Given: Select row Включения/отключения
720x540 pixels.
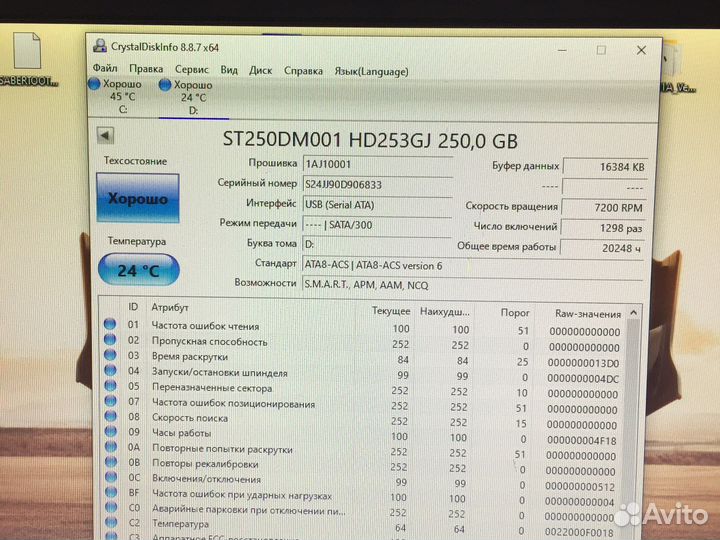Looking at the screenshot, I should (x=362, y=481).
